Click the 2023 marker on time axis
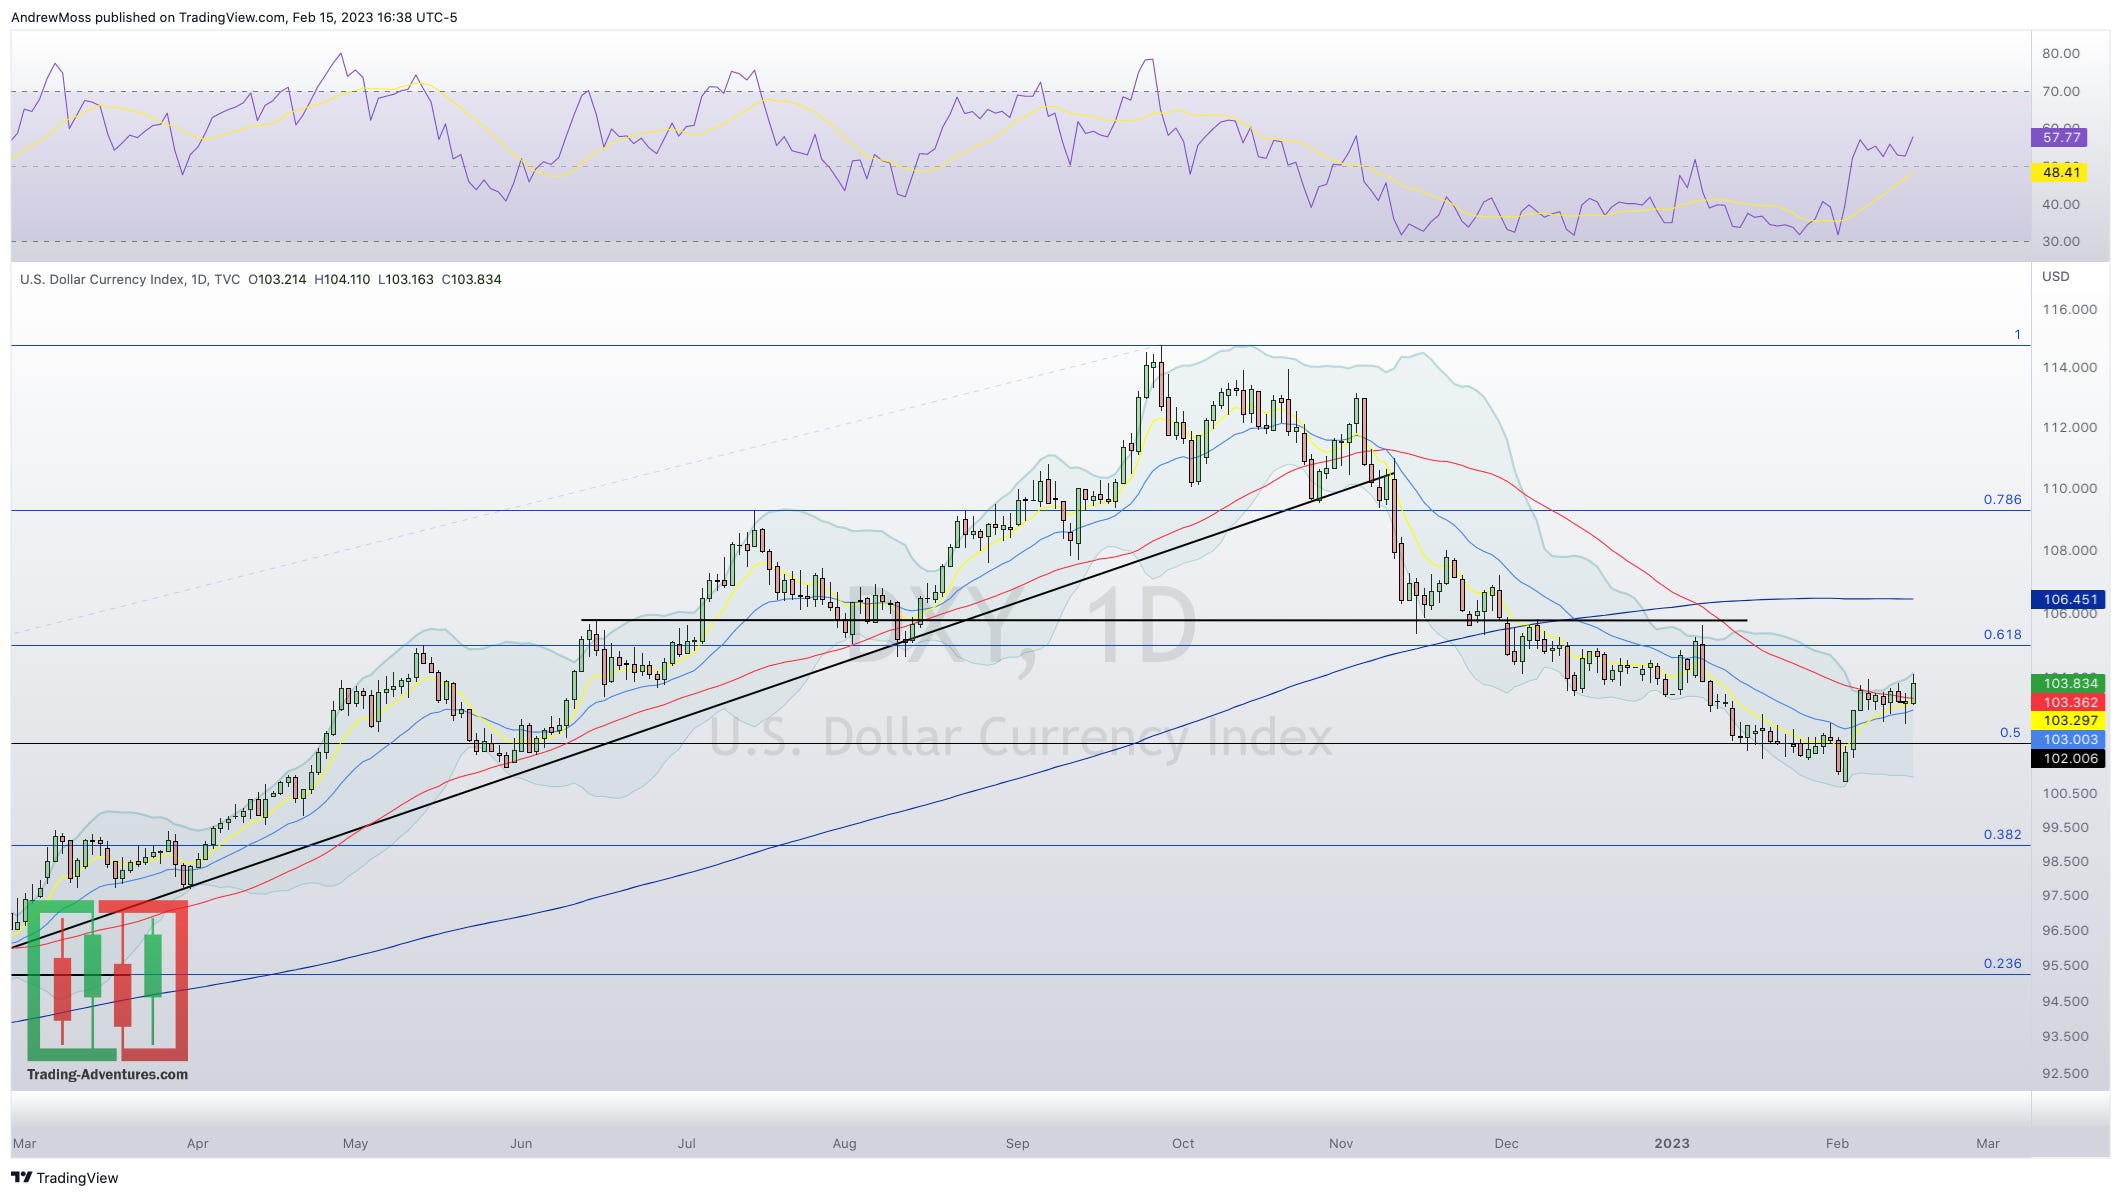This screenshot has width=2121, height=1197. point(1671,1143)
